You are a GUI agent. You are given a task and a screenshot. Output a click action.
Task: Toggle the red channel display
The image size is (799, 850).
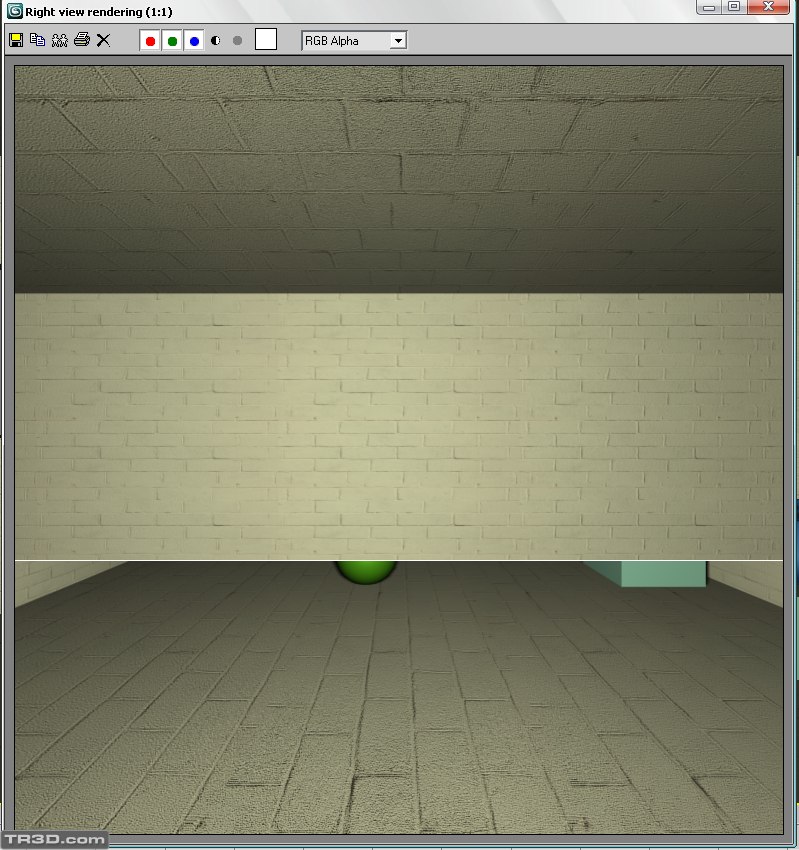[150, 41]
